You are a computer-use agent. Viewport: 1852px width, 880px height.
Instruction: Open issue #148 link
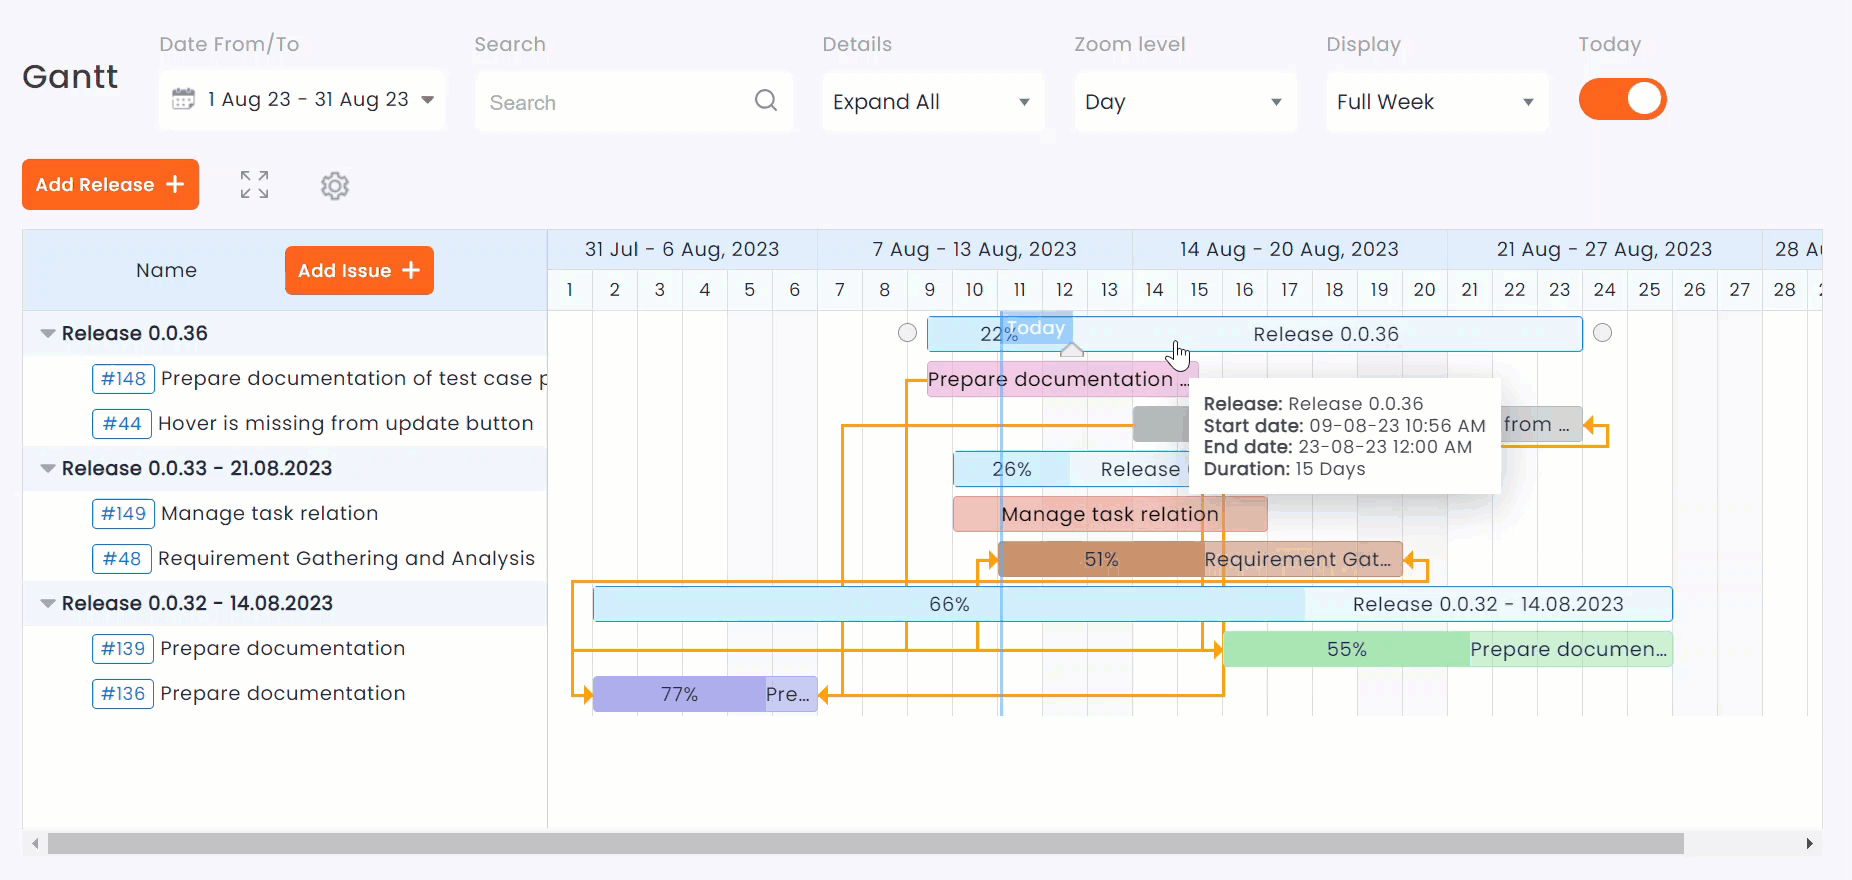click(123, 379)
